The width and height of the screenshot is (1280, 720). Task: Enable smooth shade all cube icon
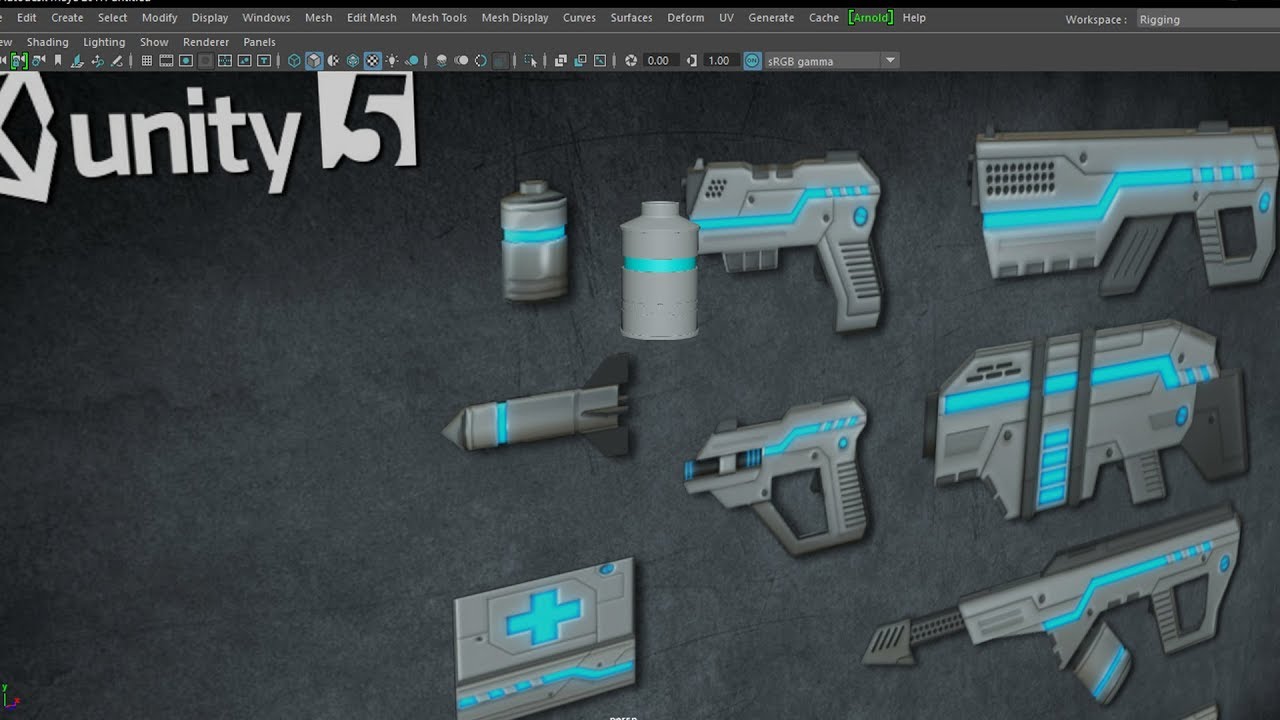pos(313,61)
